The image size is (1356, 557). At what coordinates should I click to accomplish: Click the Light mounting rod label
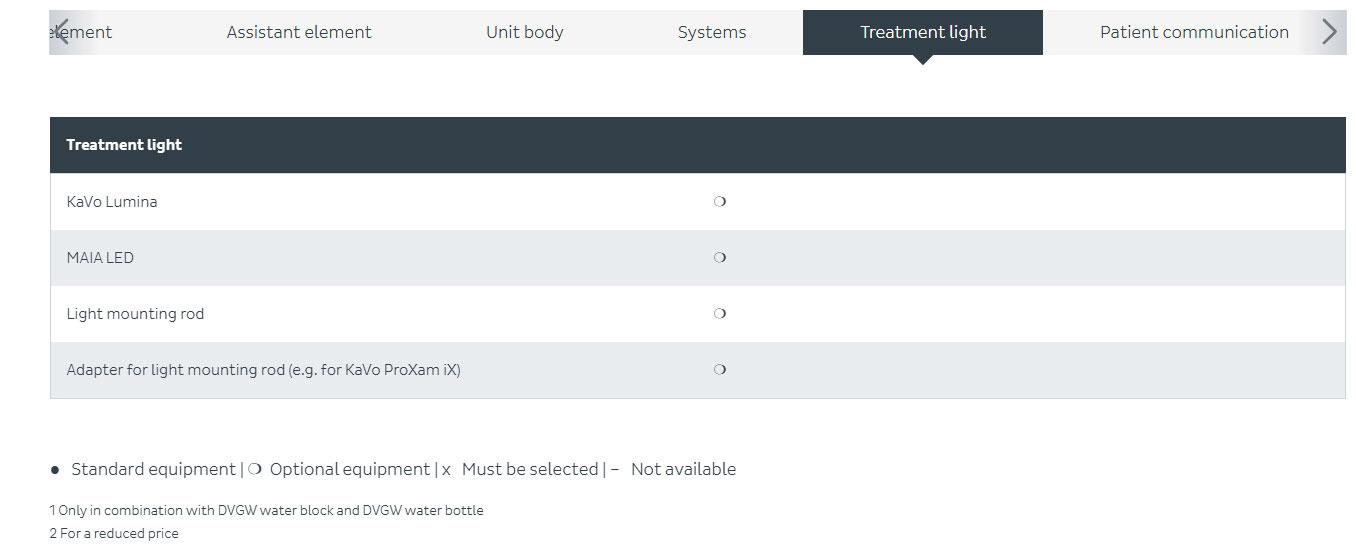(135, 314)
